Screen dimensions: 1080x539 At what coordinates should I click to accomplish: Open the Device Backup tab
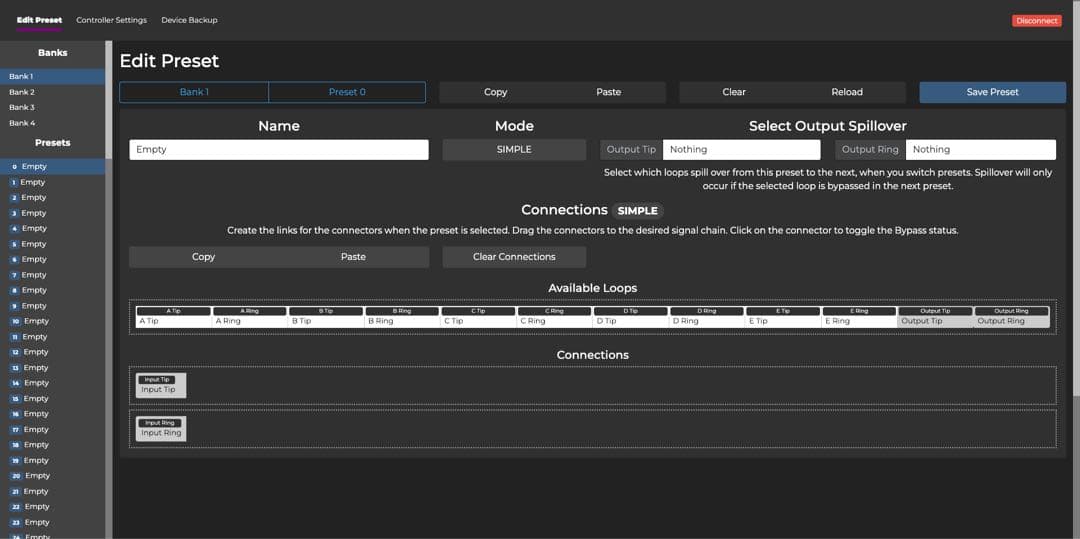(x=189, y=20)
